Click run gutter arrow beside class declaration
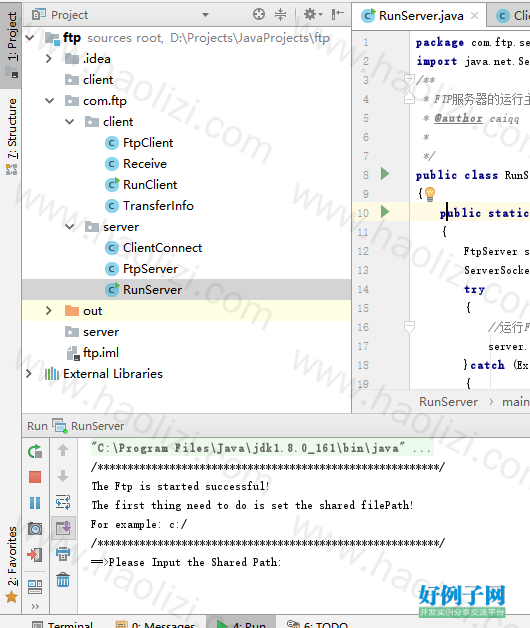Viewport: 530px width, 628px height. tap(385, 174)
